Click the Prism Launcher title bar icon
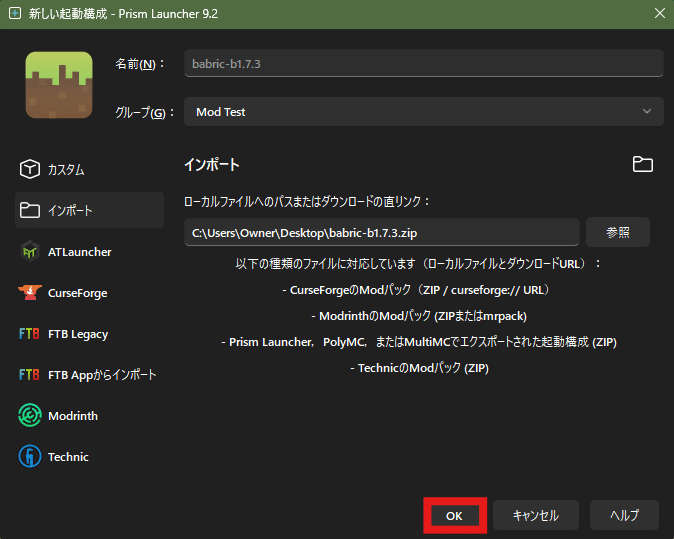The image size is (674, 539). click(x=15, y=13)
